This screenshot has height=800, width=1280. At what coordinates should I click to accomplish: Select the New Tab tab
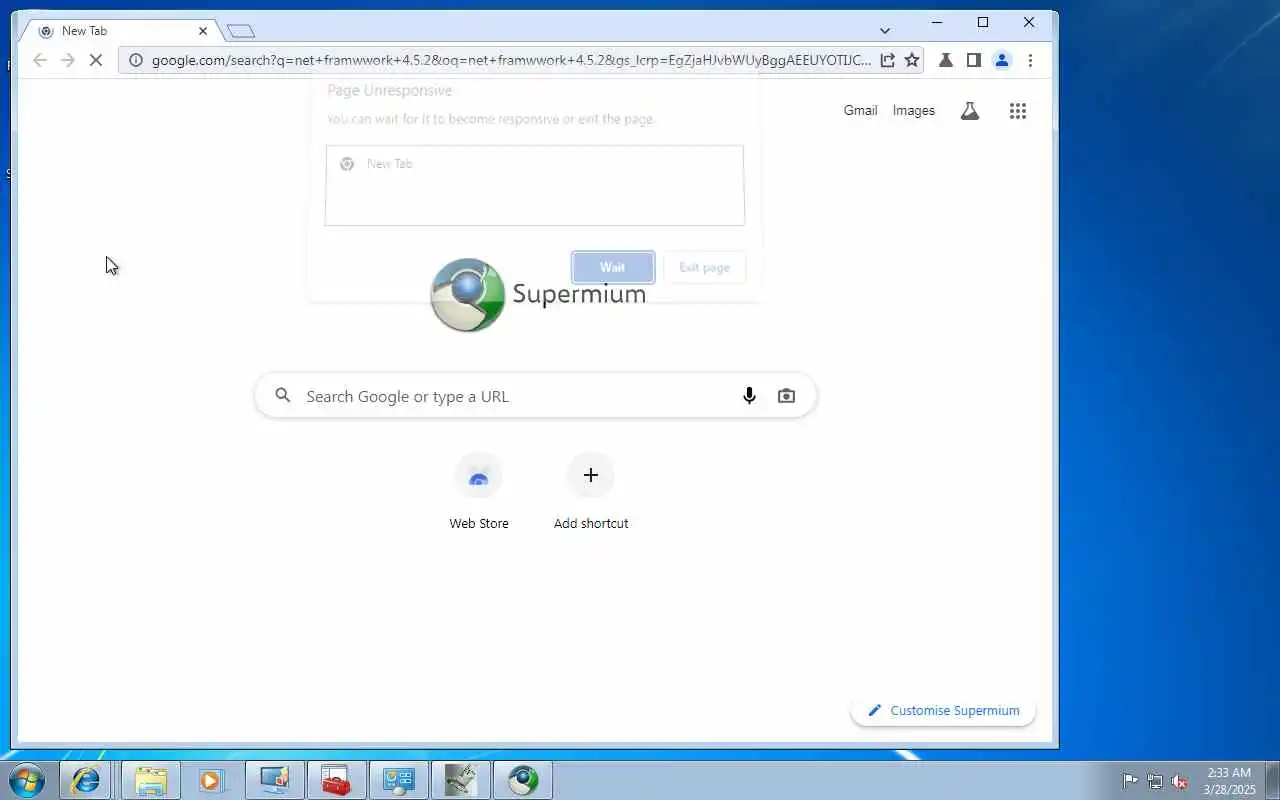(118, 31)
